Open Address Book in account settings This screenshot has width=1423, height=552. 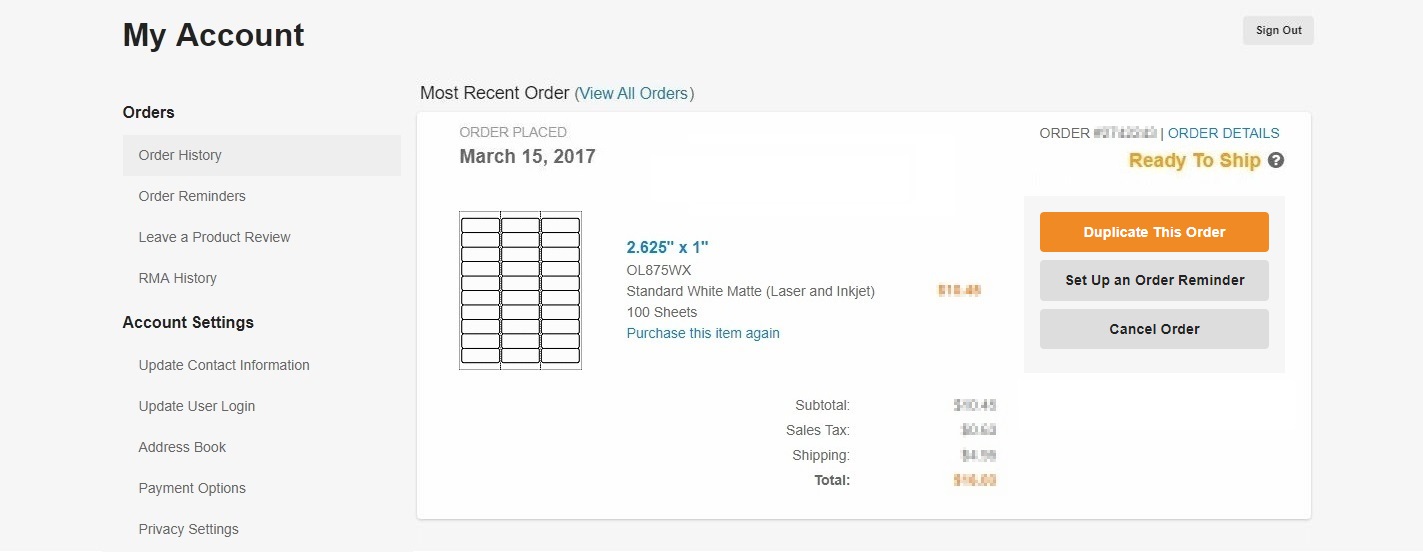click(182, 447)
